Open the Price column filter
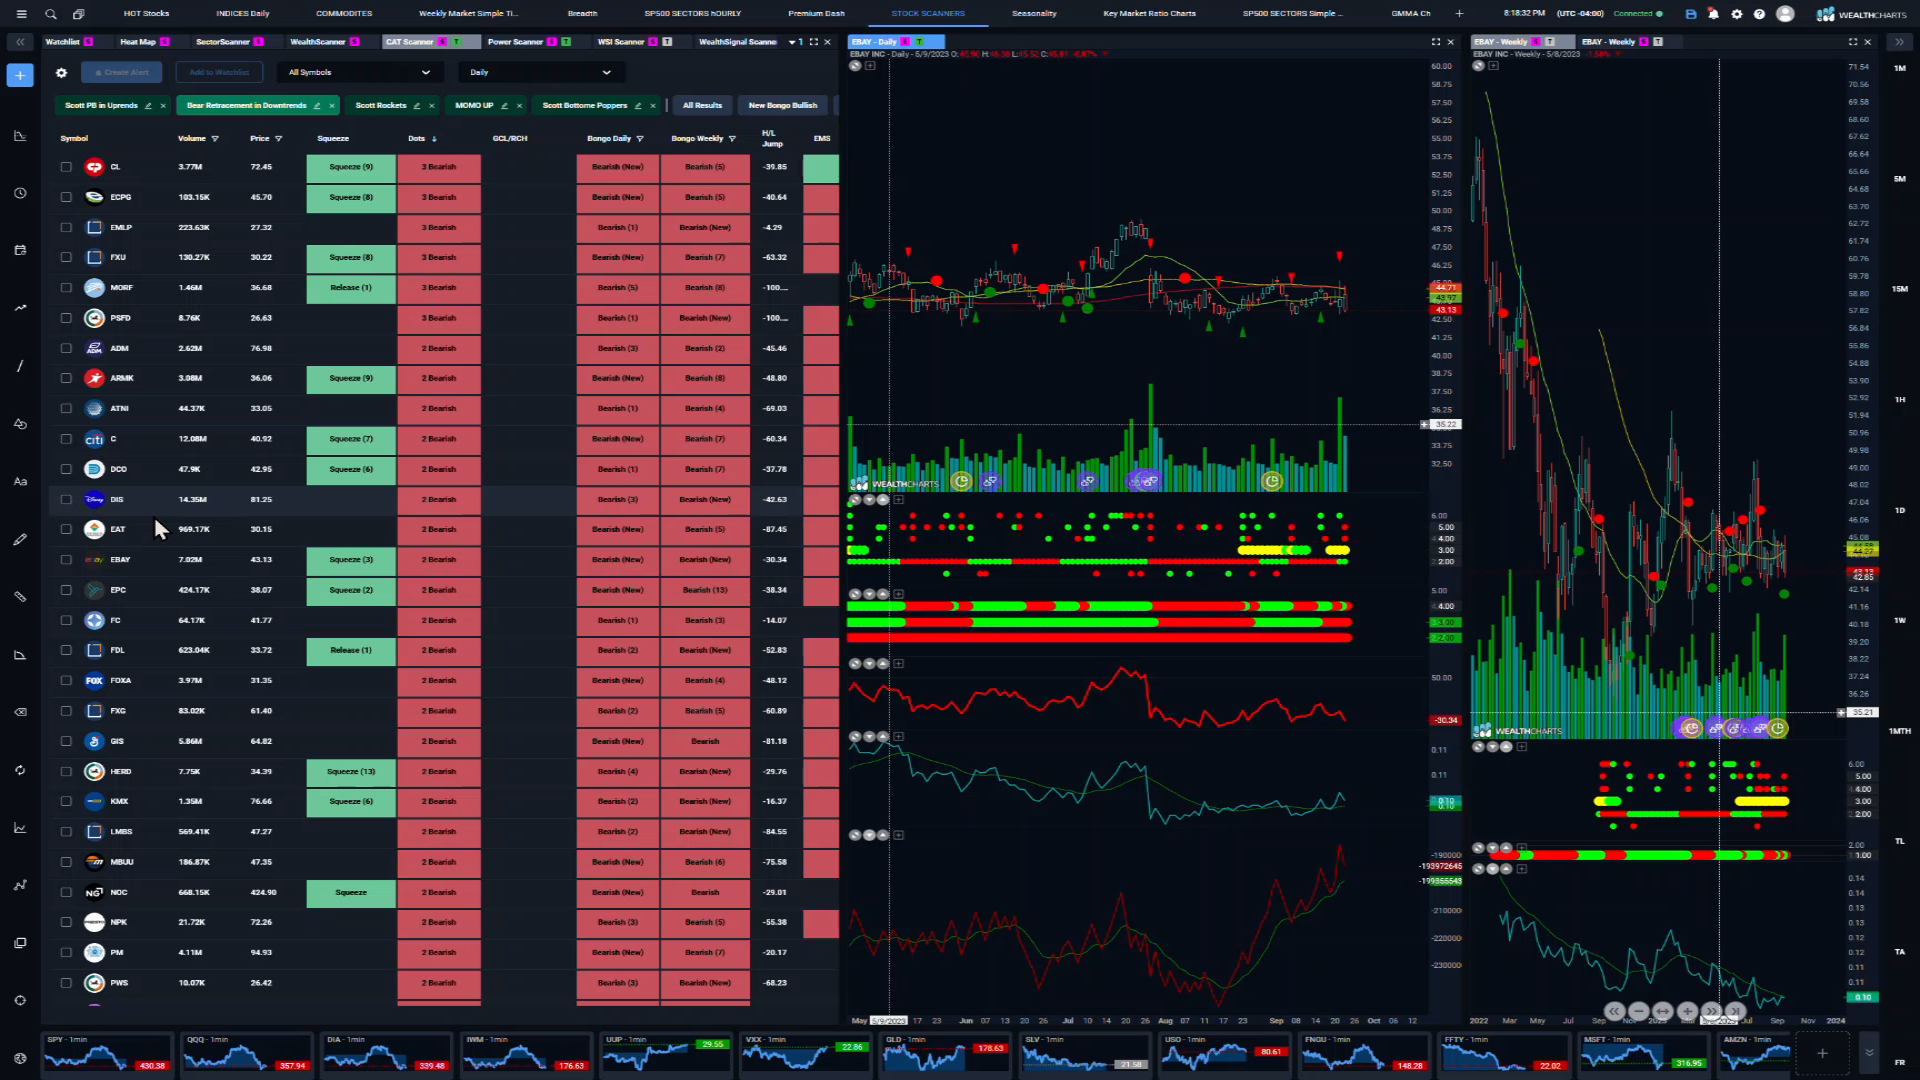1920x1080 pixels. [278, 139]
